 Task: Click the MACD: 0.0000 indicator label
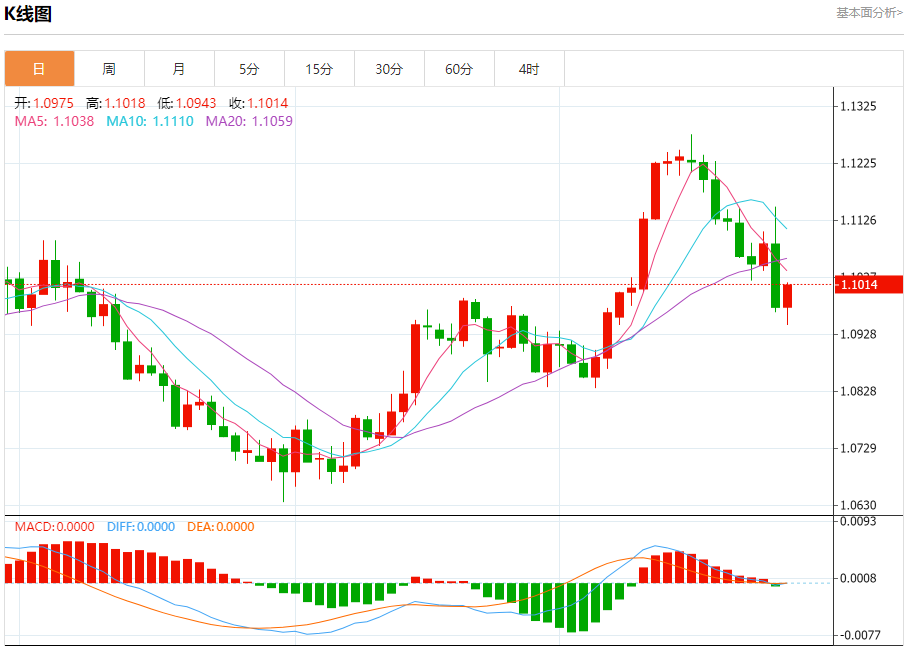[x=54, y=527]
